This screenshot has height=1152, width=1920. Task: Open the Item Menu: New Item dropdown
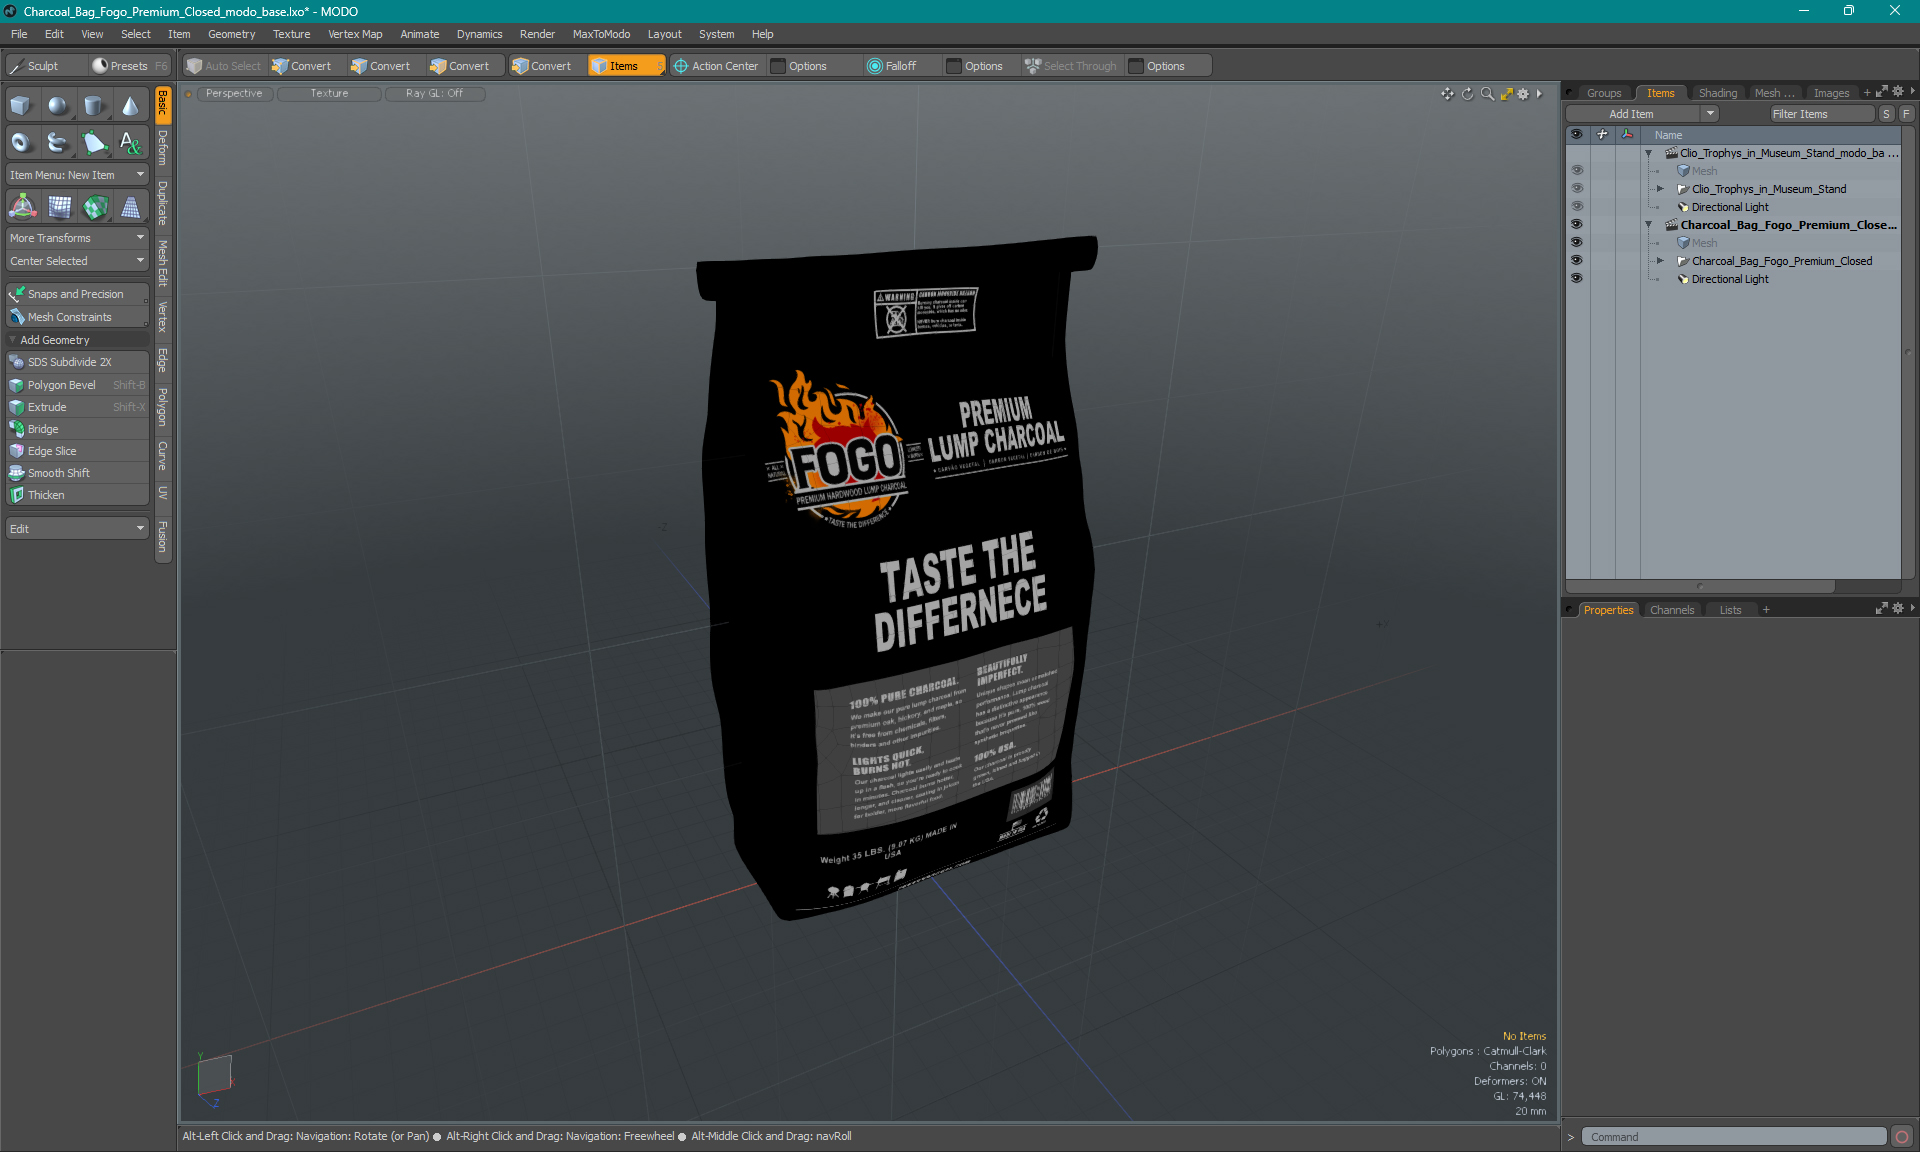[77, 175]
